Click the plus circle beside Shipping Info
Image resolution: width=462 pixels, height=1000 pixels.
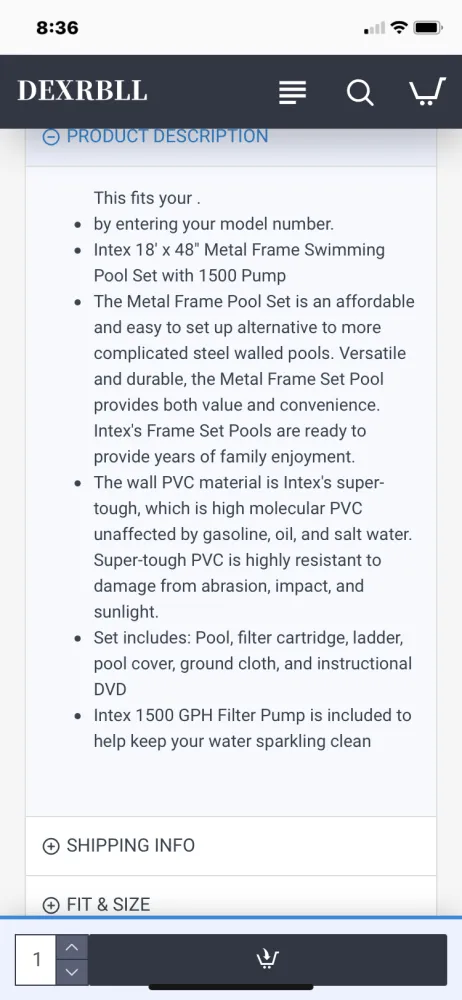point(50,846)
